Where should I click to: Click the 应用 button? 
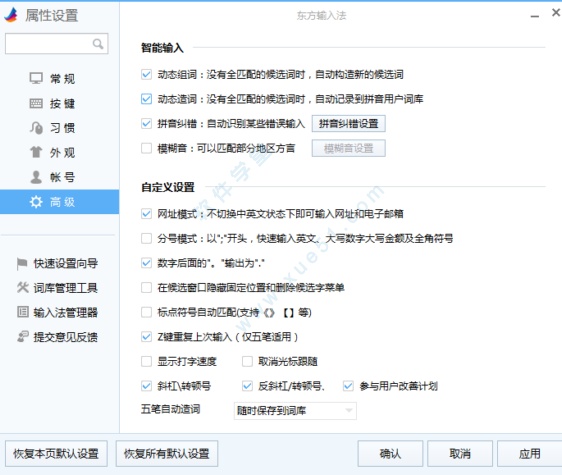click(x=529, y=453)
